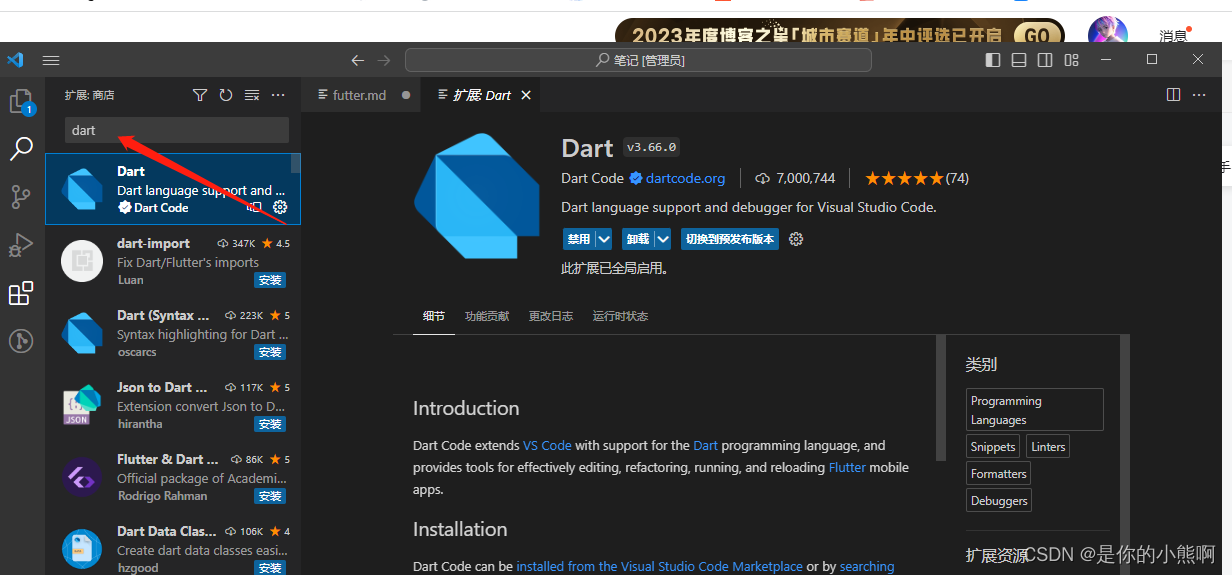Click sync-ignored icon on Dart list item

tap(254, 207)
